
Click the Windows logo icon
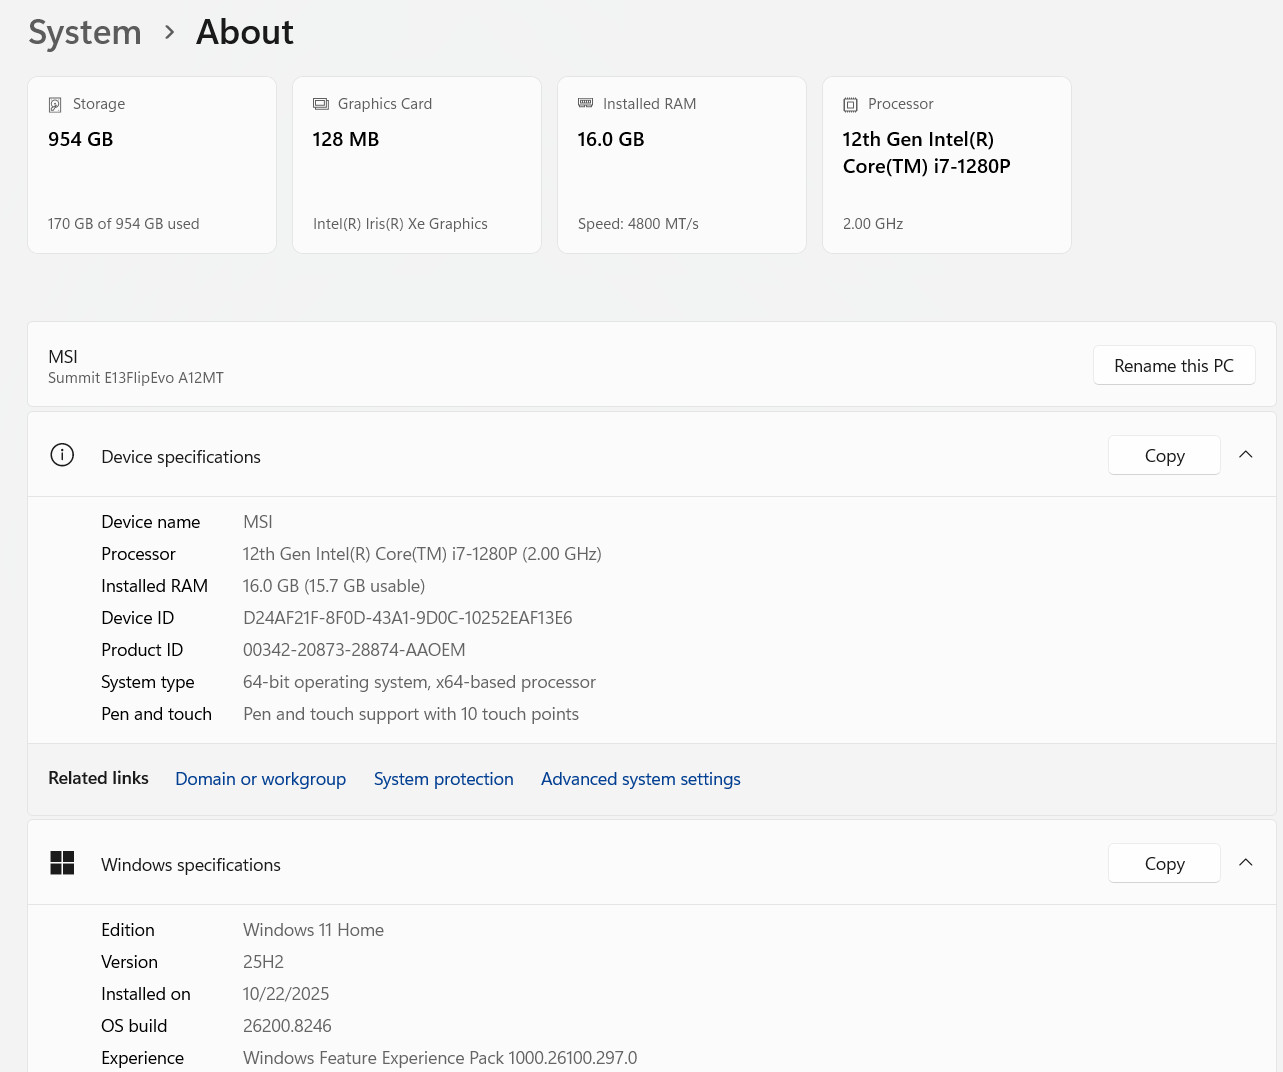[x=62, y=863]
